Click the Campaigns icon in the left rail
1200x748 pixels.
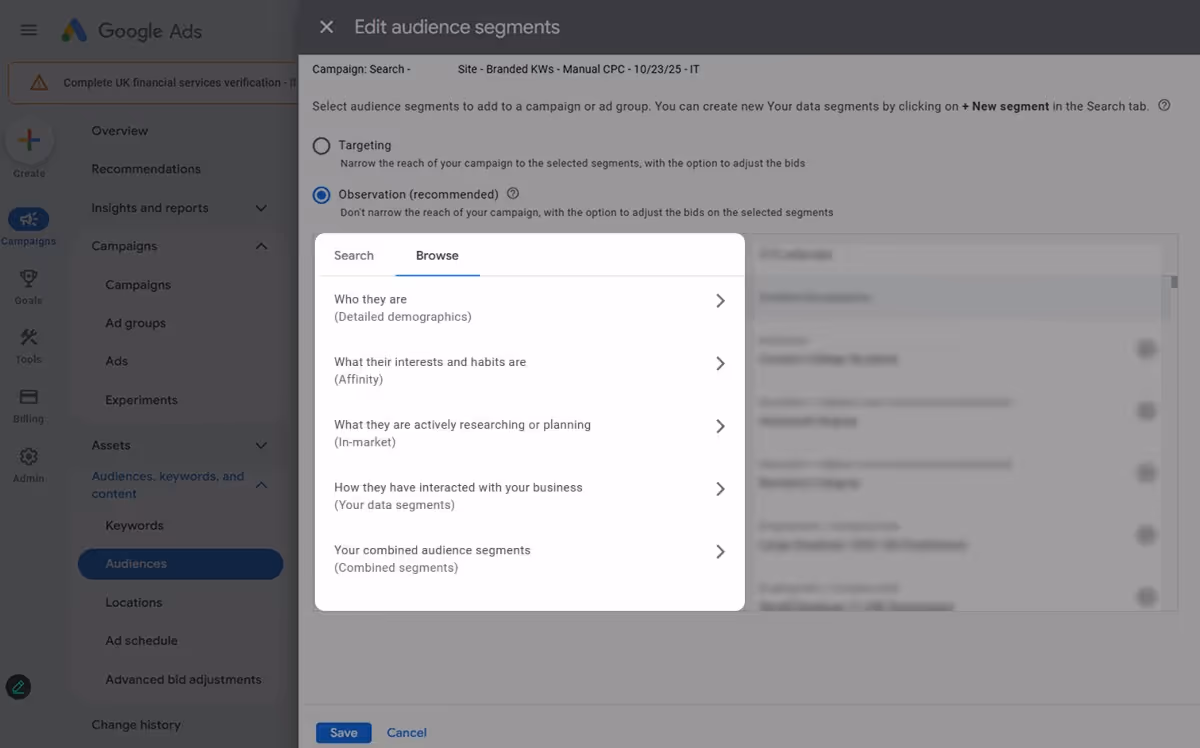(29, 219)
